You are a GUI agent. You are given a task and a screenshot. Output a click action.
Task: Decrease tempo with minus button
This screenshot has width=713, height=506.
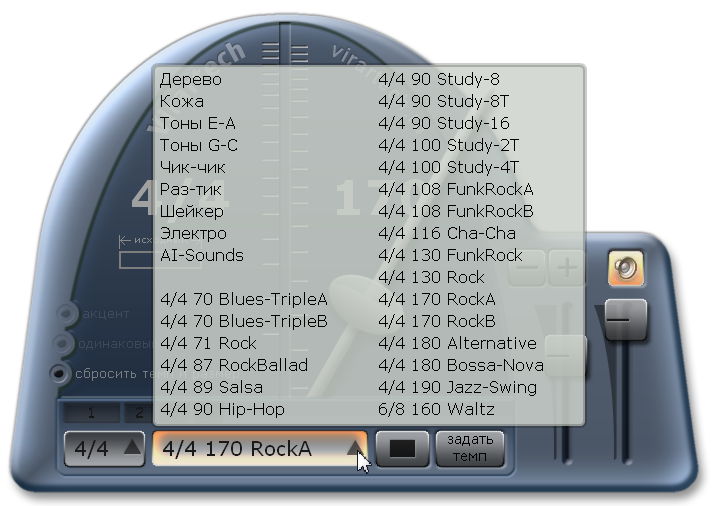point(527,268)
